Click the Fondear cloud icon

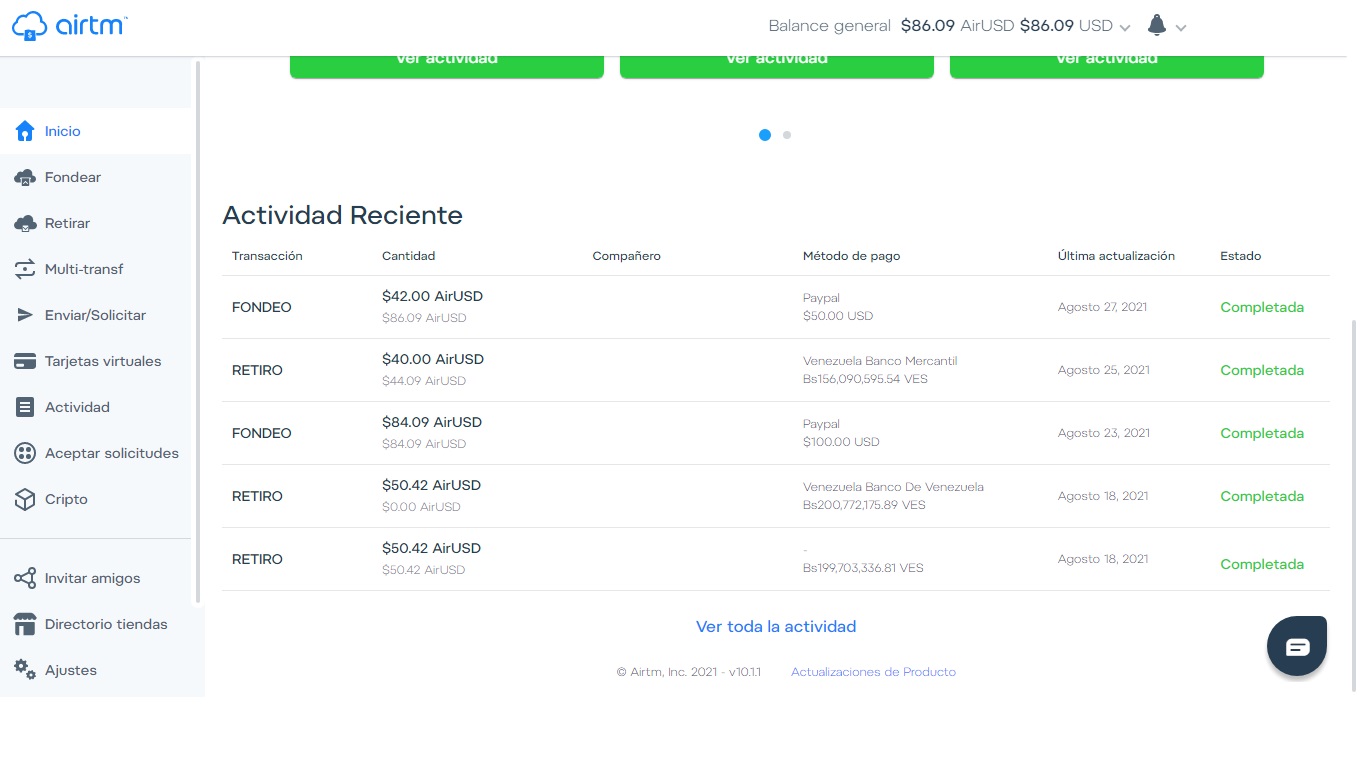[25, 177]
